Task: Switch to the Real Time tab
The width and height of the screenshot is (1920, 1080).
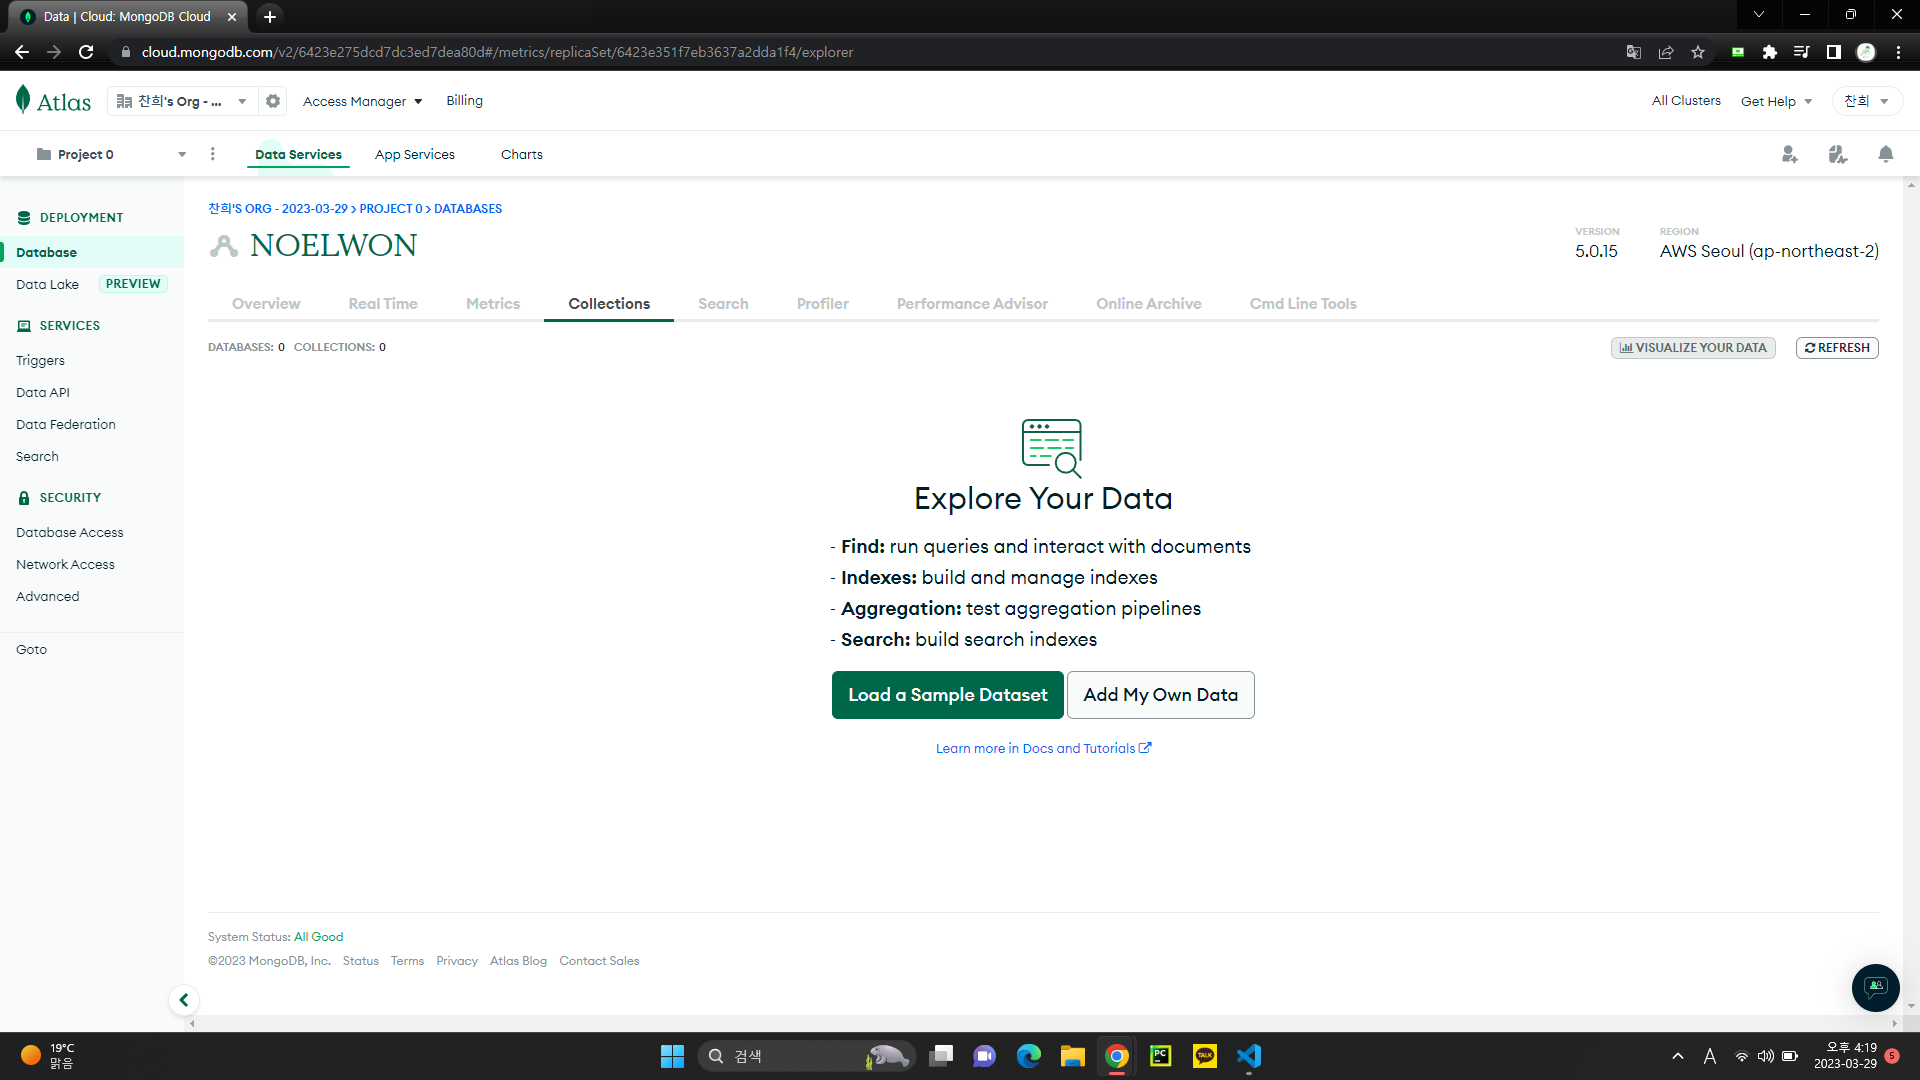Action: (x=383, y=303)
